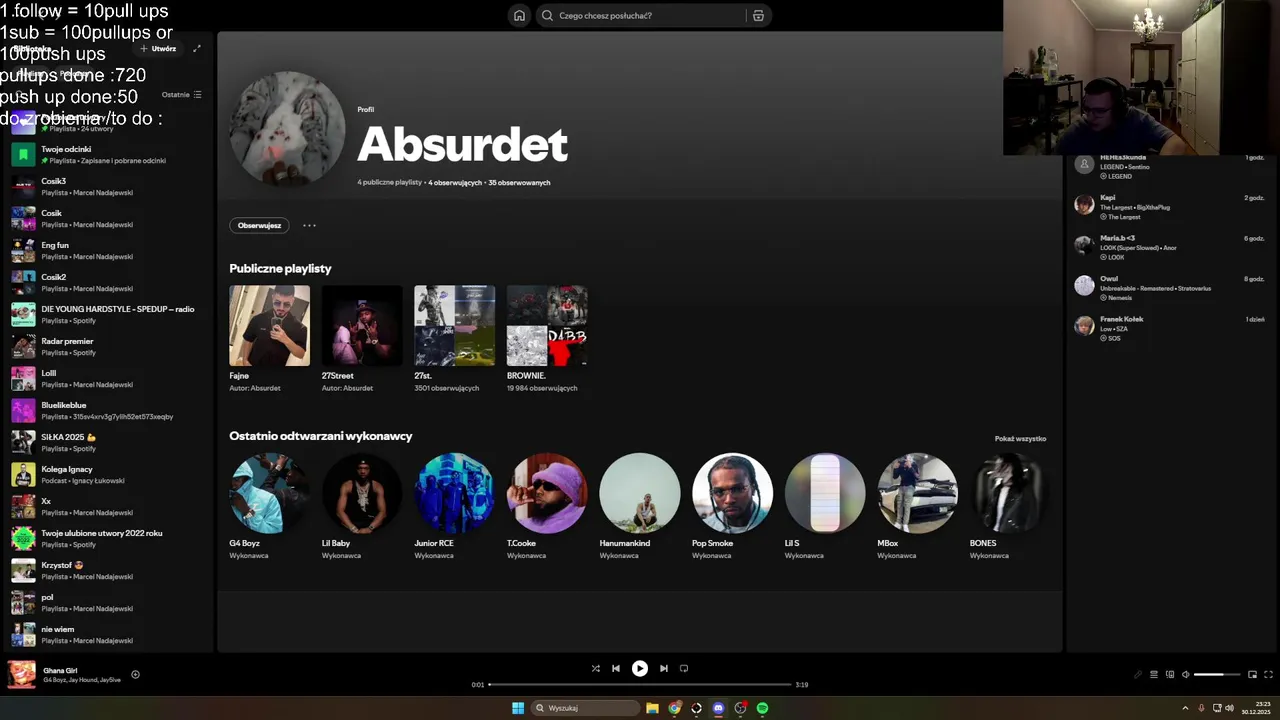Toggle the Obserwujesz follow button
This screenshot has width=1280, height=720.
pyautogui.click(x=260, y=225)
